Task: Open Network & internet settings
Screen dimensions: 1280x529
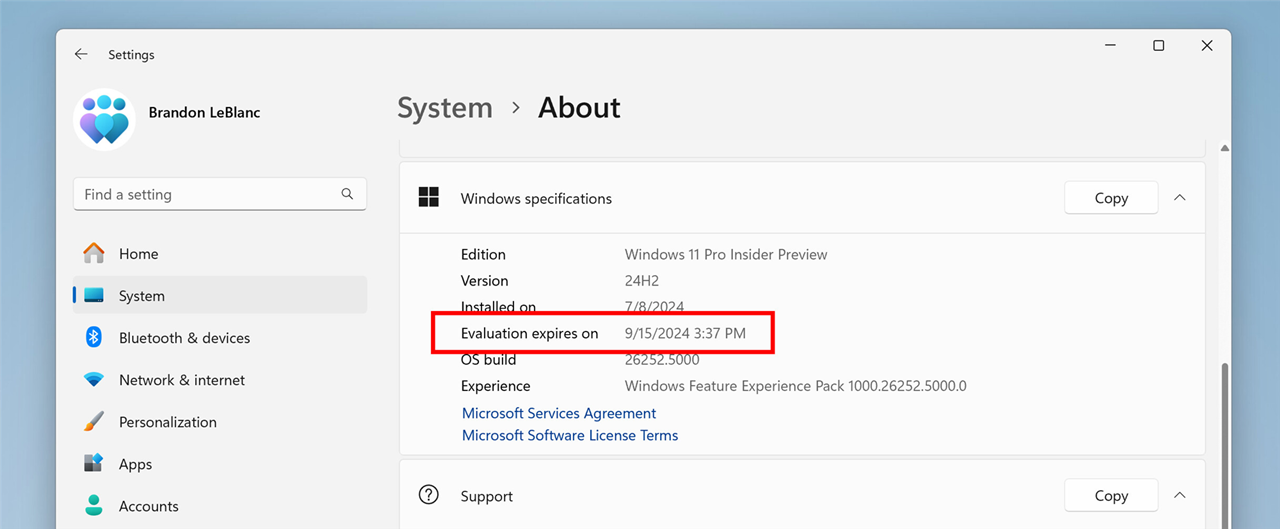Action: [220, 380]
